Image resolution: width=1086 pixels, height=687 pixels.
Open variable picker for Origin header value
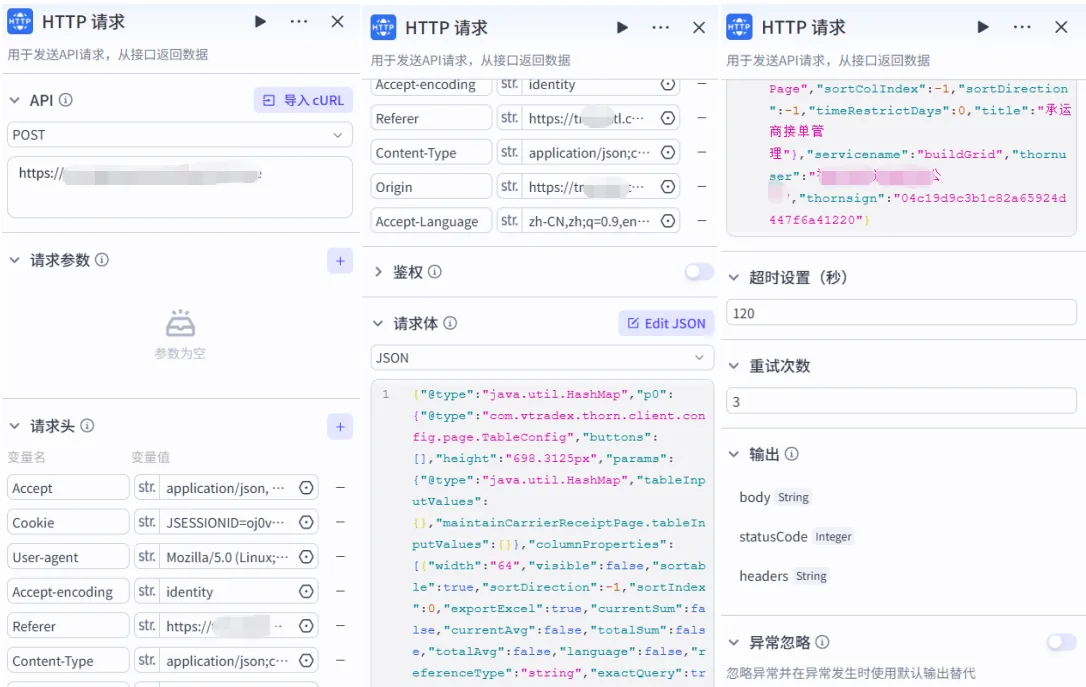click(x=668, y=186)
